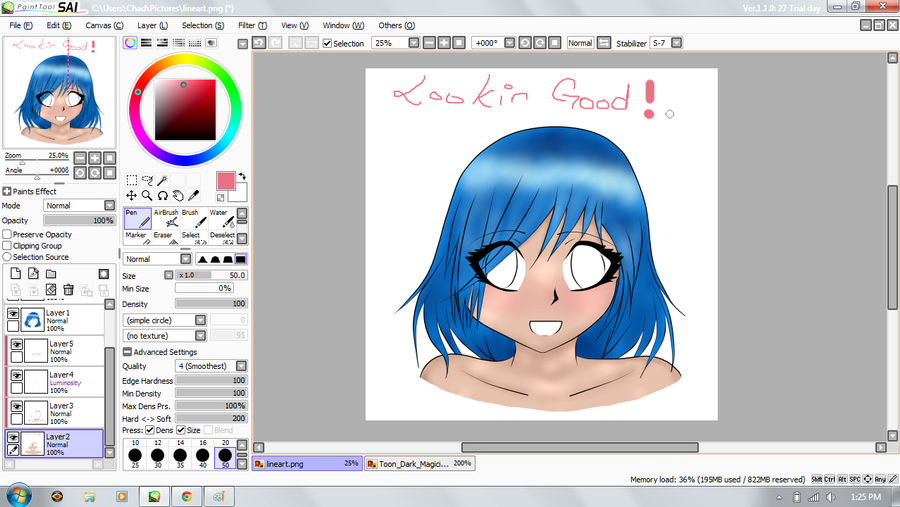
Task: Open the Filter menu
Action: pos(253,25)
